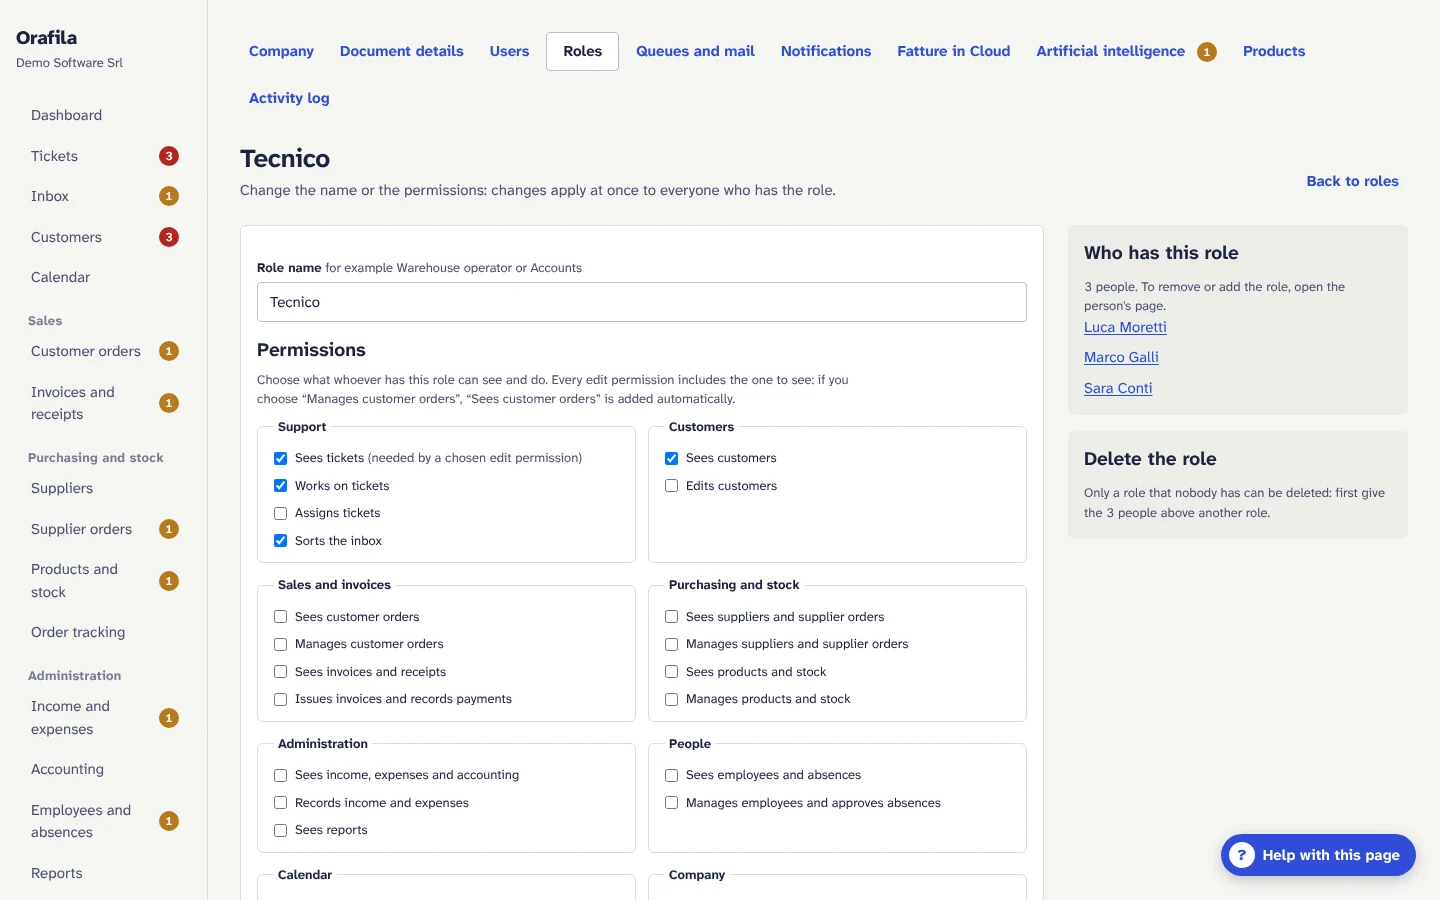1440x900 pixels.
Task: Toggle the Sees tickets checkbox
Action: [x=281, y=458]
